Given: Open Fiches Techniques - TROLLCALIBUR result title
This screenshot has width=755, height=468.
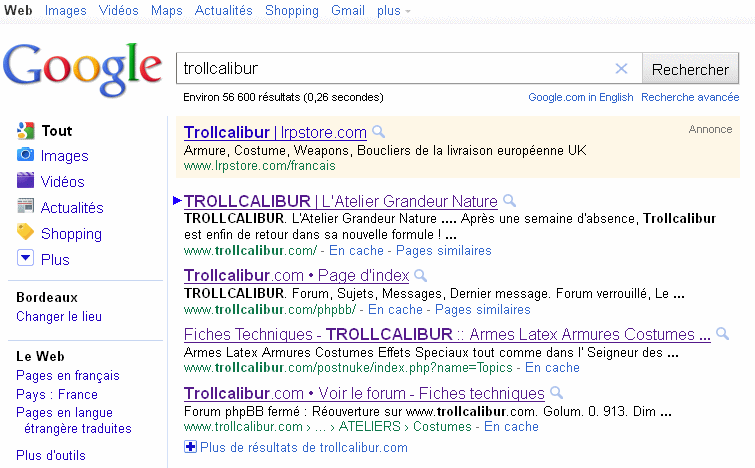Looking at the screenshot, I should [x=447, y=334].
